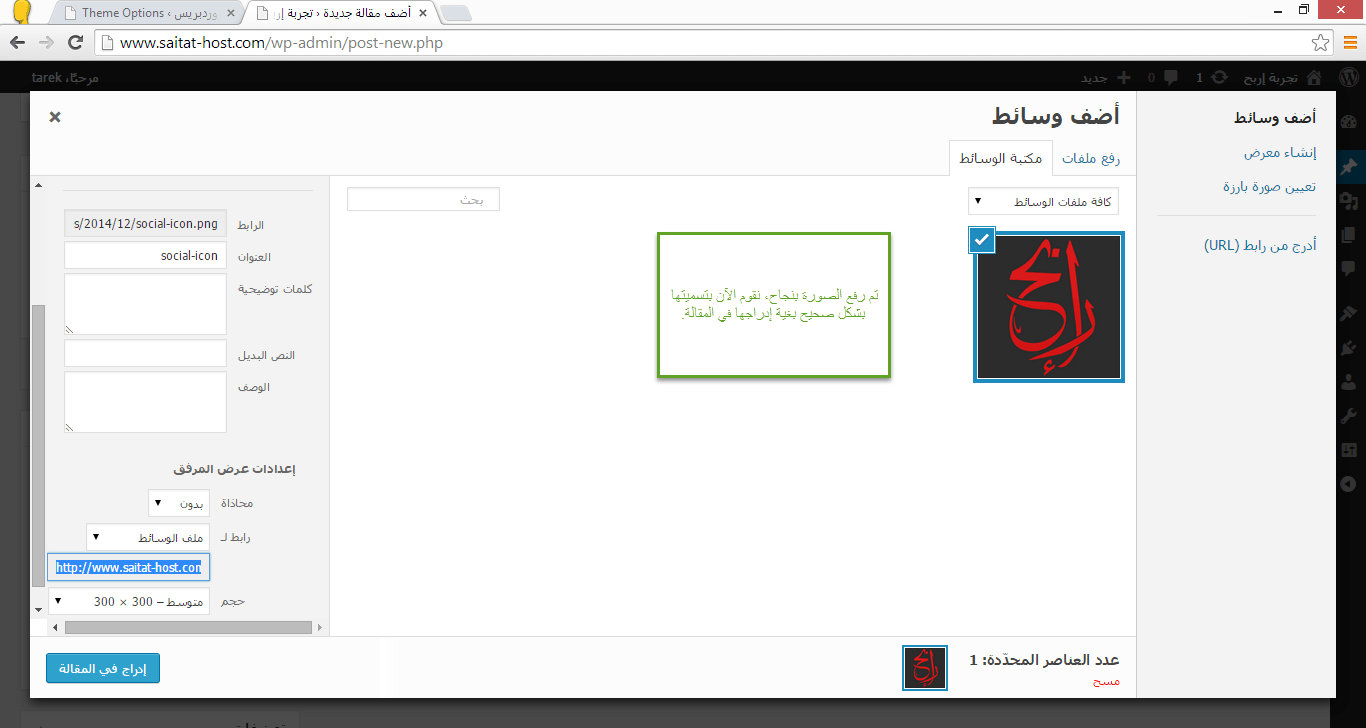Click the إعدادات عرض المرفق heading
Viewport: 1366px width, 728px height.
pos(234,468)
